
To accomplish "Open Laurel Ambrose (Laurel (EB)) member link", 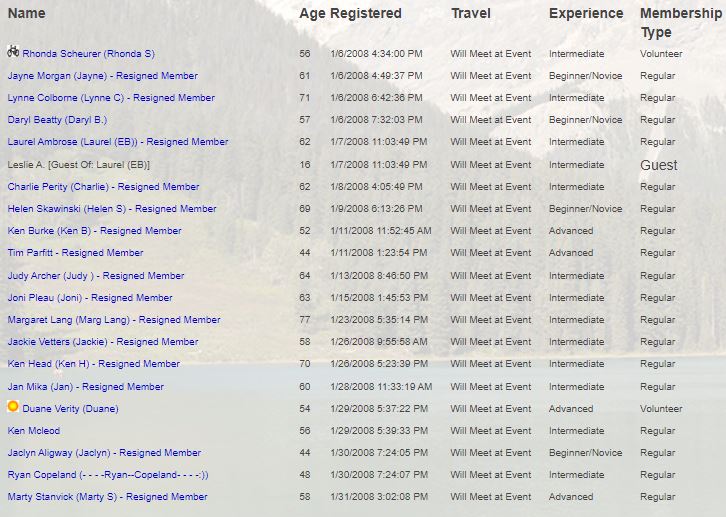I will pyautogui.click(x=118, y=142).
